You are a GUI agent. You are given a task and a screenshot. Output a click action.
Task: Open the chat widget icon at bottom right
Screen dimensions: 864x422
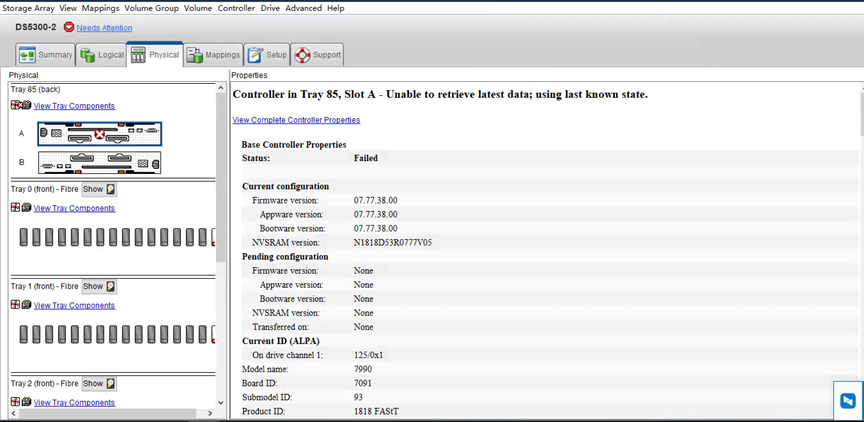(x=847, y=401)
